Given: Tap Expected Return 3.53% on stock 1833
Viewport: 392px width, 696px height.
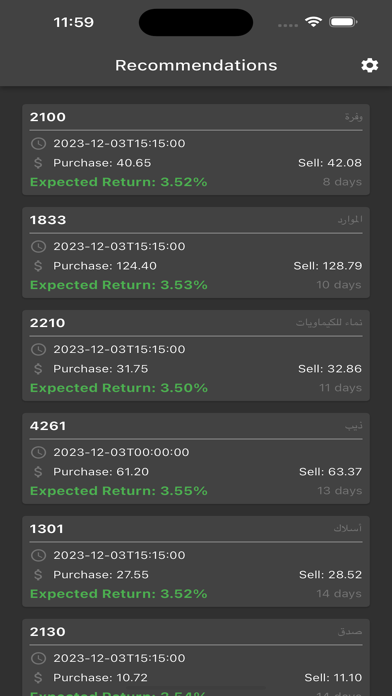Looking at the screenshot, I should click(x=119, y=285).
